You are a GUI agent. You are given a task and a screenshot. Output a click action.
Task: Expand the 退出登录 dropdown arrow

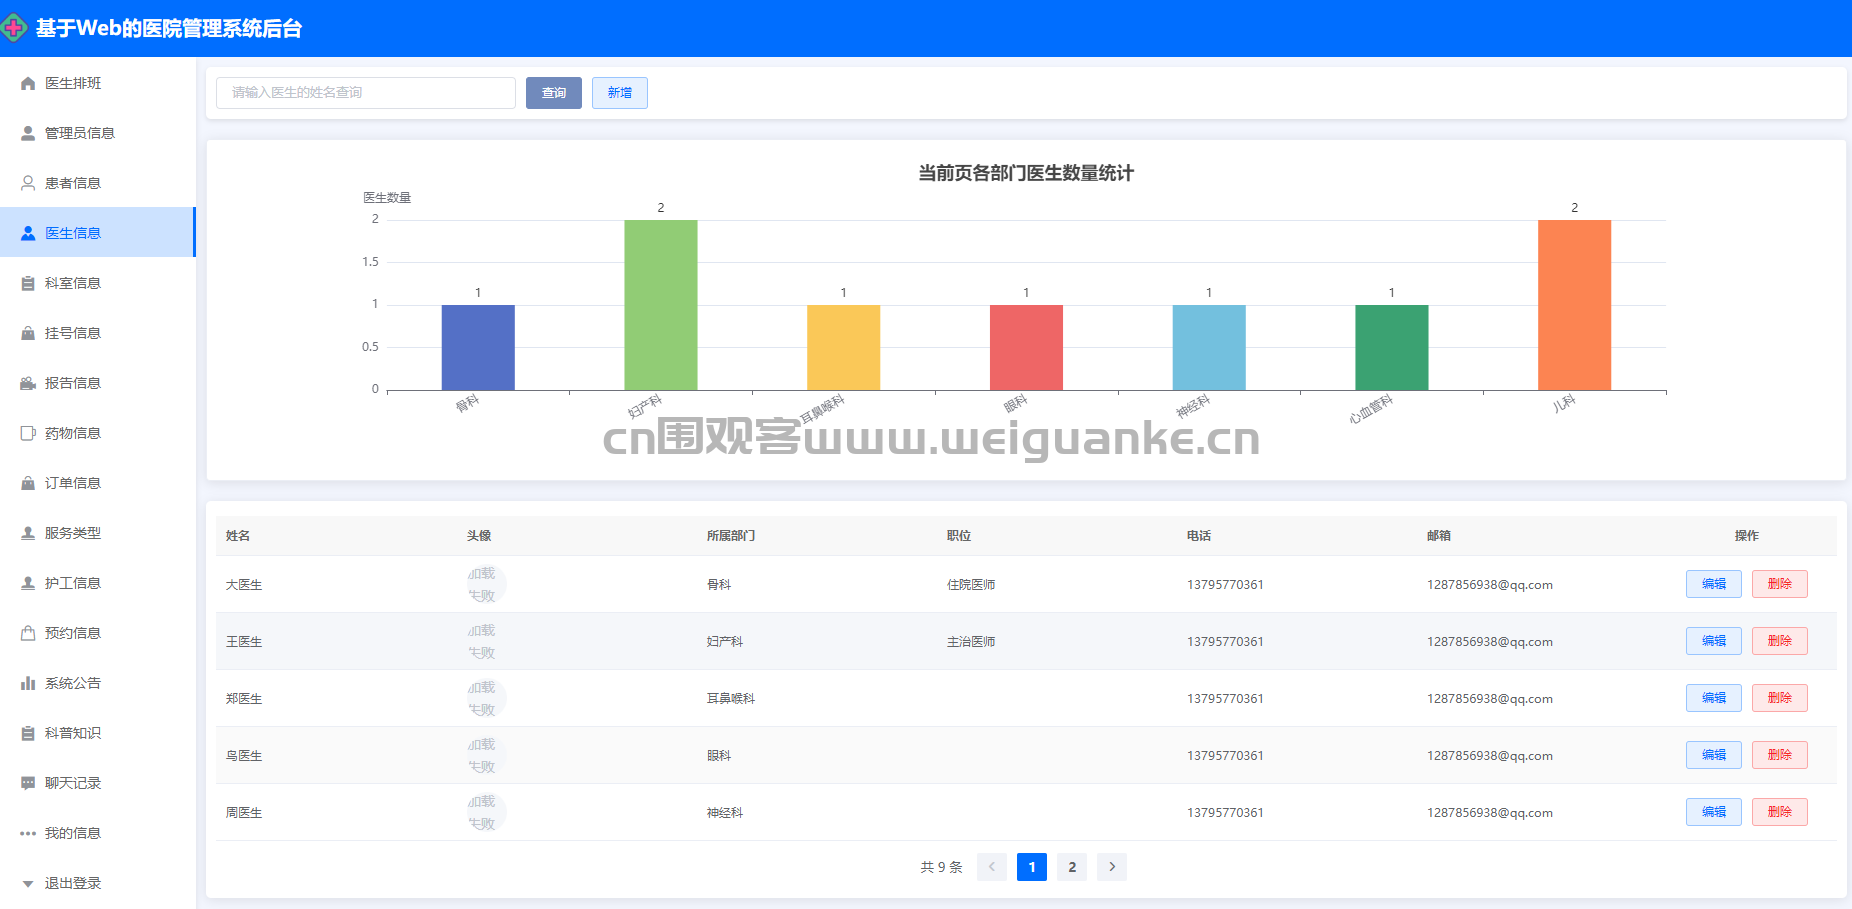coord(28,884)
